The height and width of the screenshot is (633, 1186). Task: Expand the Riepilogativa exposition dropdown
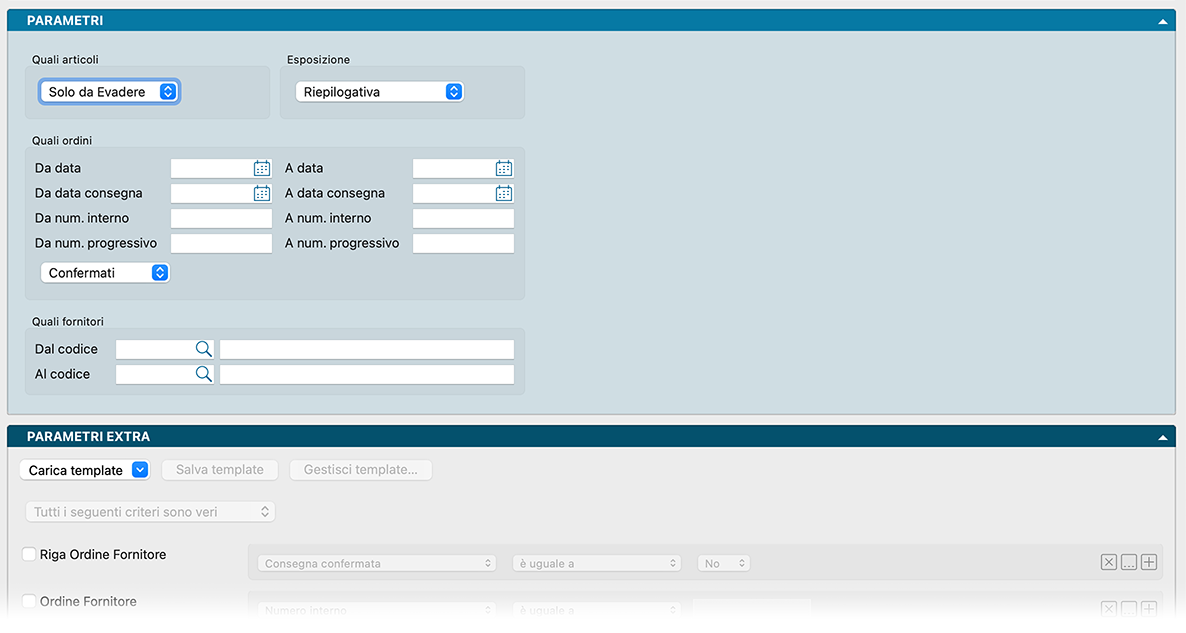click(379, 92)
